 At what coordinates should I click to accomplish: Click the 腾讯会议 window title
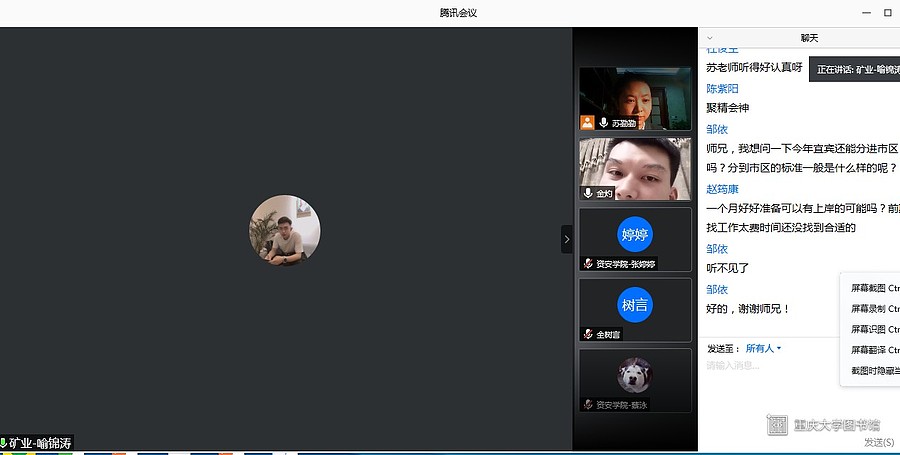[458, 13]
